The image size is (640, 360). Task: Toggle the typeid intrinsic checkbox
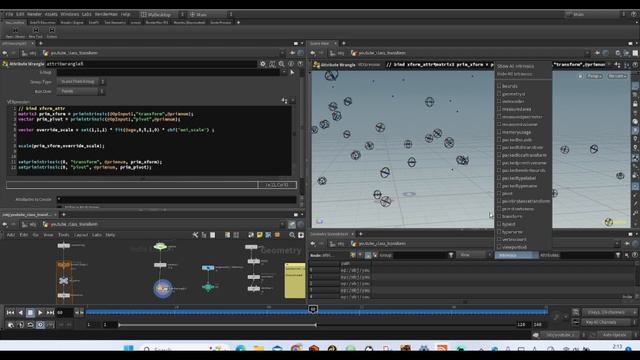499,224
